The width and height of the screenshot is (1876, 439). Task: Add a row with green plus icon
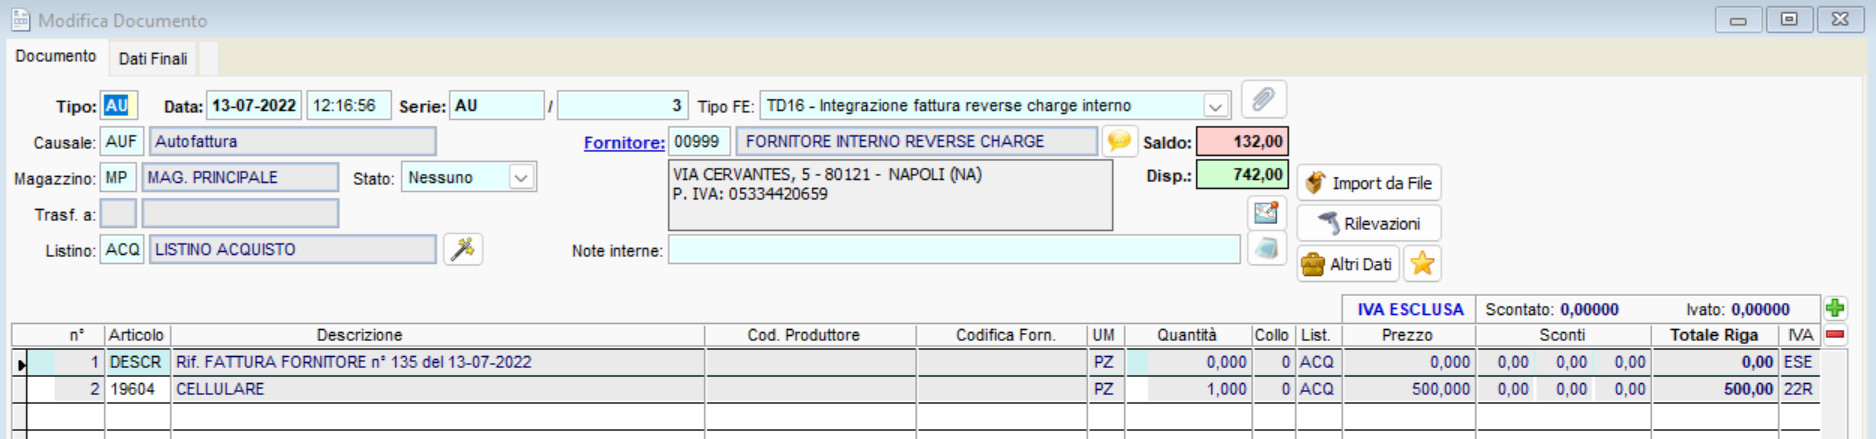coord(1834,308)
